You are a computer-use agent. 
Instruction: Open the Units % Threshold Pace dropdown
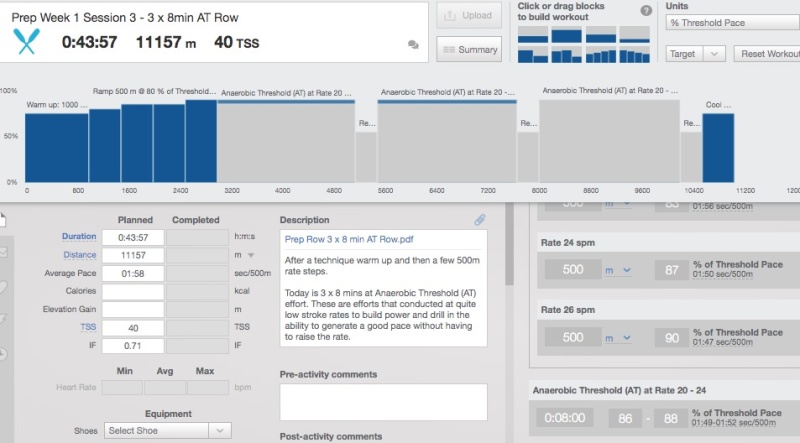pyautogui.click(x=731, y=22)
